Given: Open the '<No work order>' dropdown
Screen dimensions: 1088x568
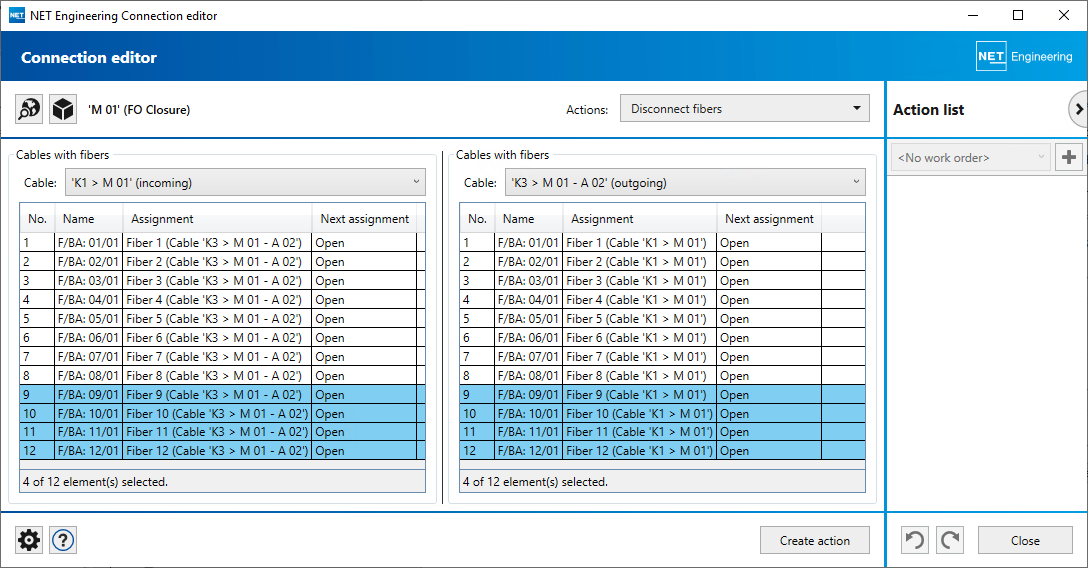Looking at the screenshot, I should (971, 157).
